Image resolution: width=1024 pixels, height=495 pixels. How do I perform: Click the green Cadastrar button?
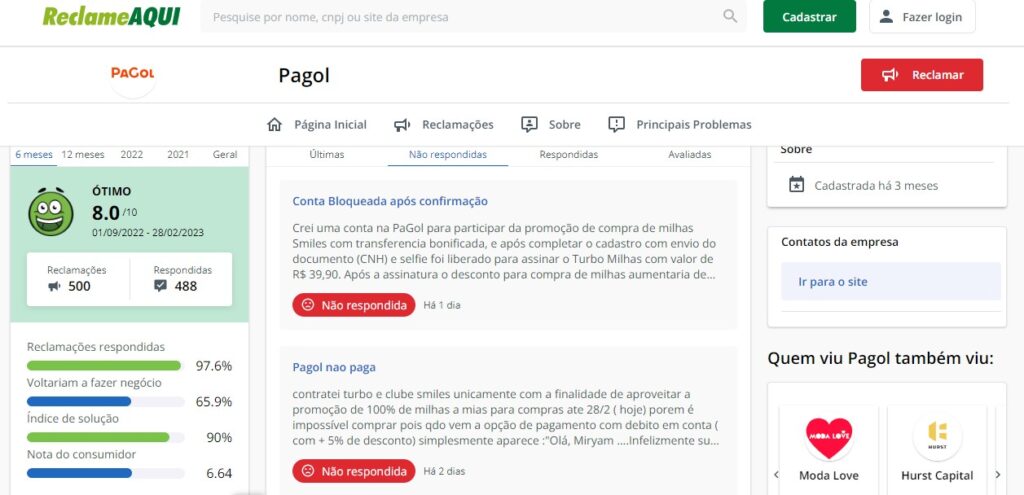(809, 16)
